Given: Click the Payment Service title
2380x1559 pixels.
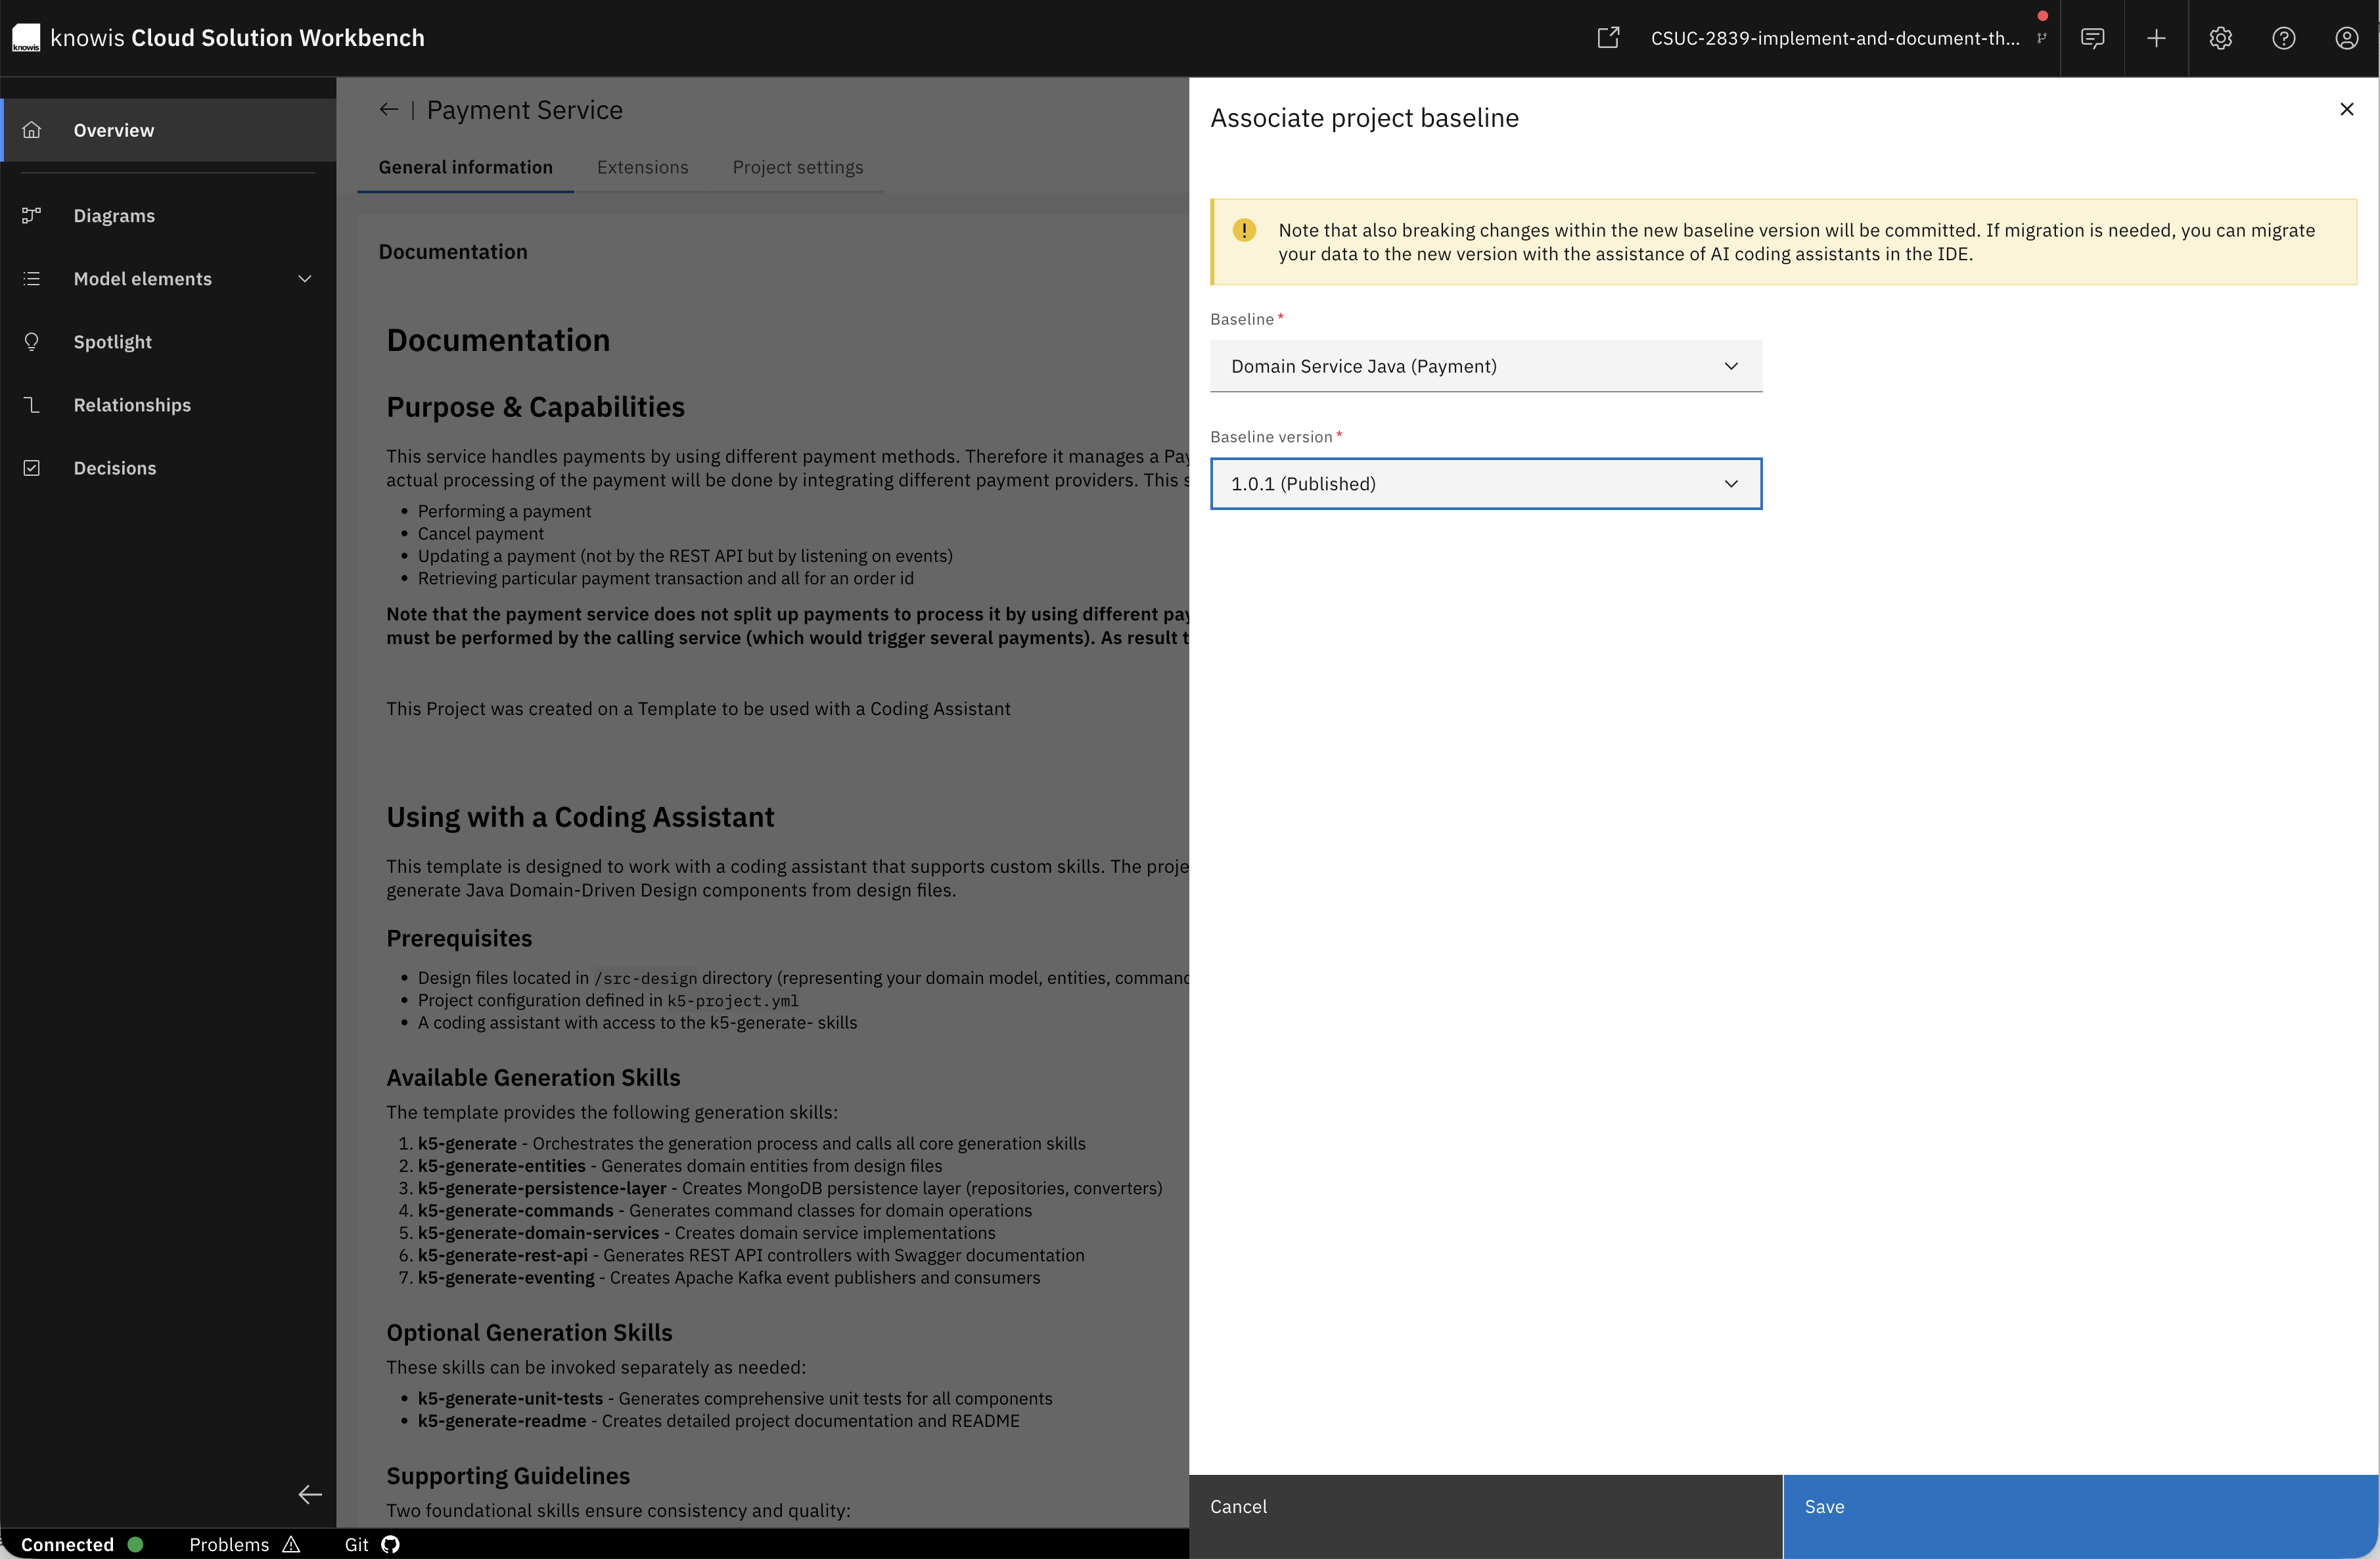Looking at the screenshot, I should pyautogui.click(x=524, y=110).
